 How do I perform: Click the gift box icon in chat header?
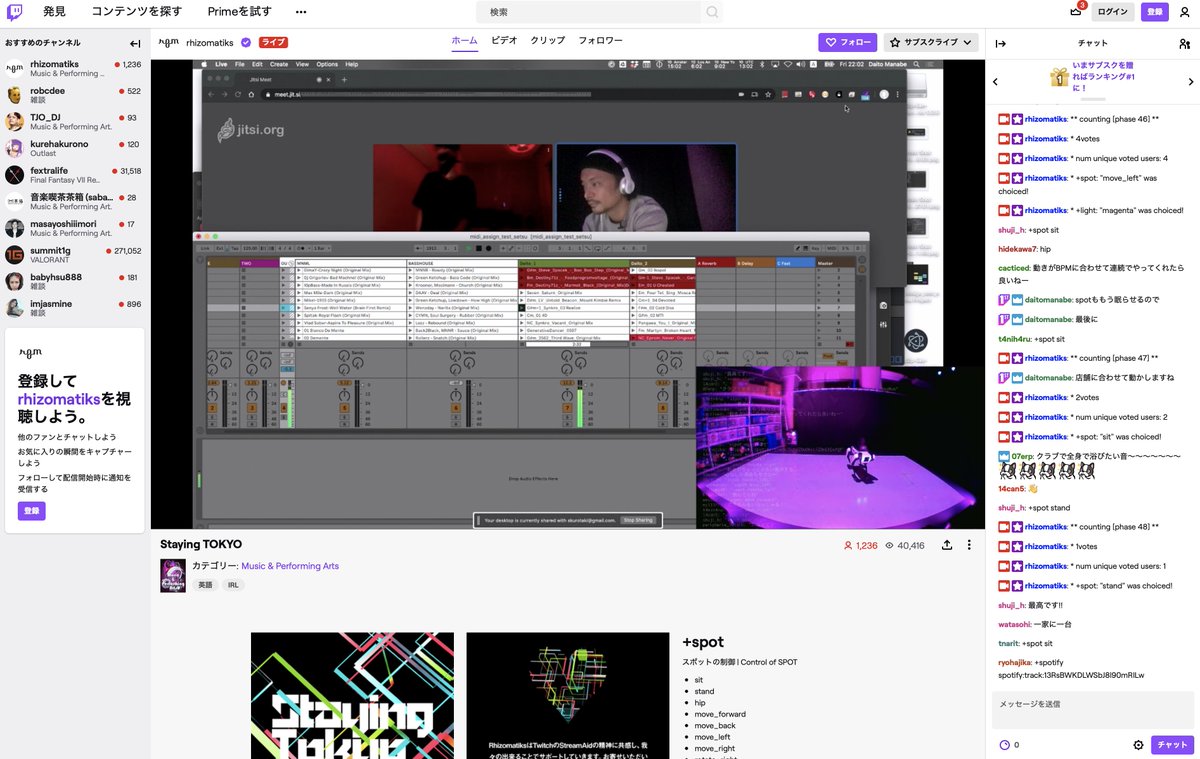pos(1059,77)
